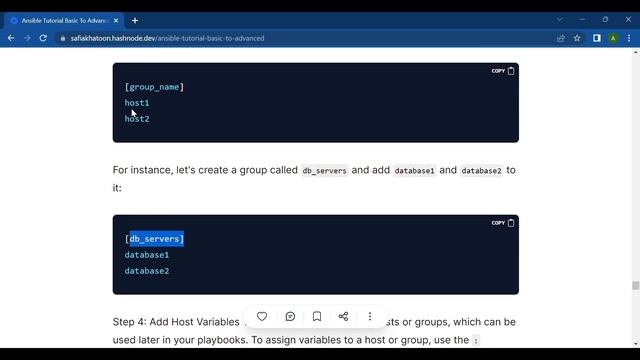Open the browser side panel
640x360 pixels.
pos(597,38)
